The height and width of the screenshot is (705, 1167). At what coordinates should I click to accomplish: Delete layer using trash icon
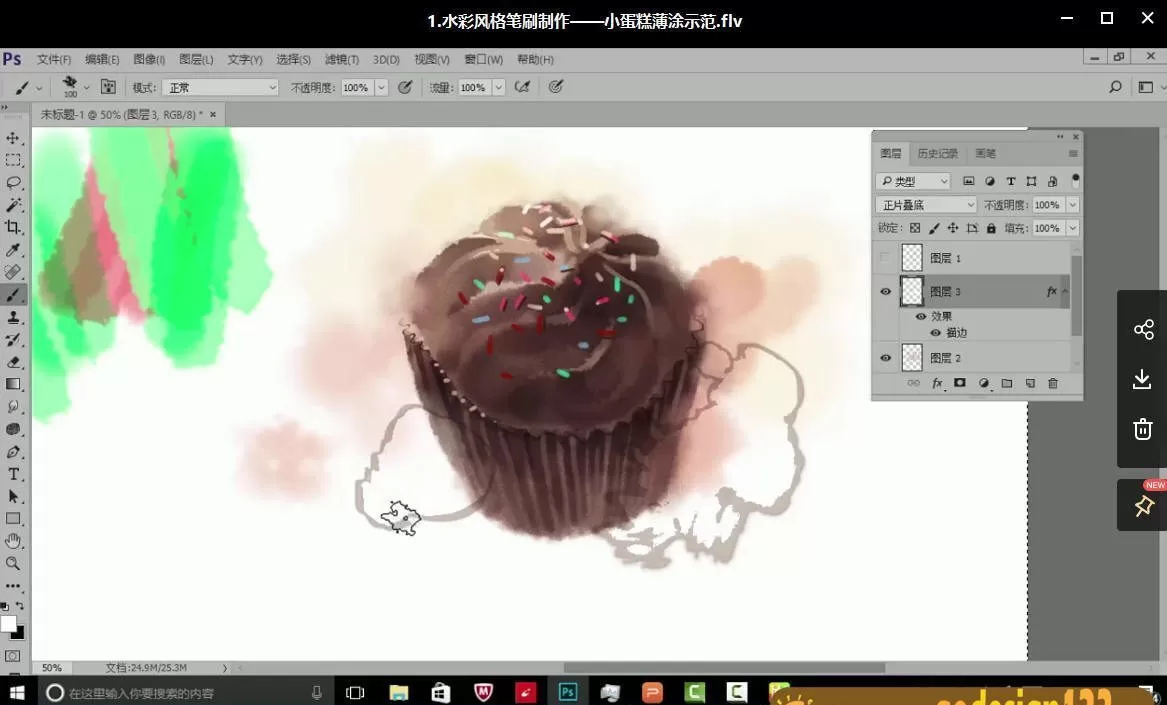coord(1052,383)
